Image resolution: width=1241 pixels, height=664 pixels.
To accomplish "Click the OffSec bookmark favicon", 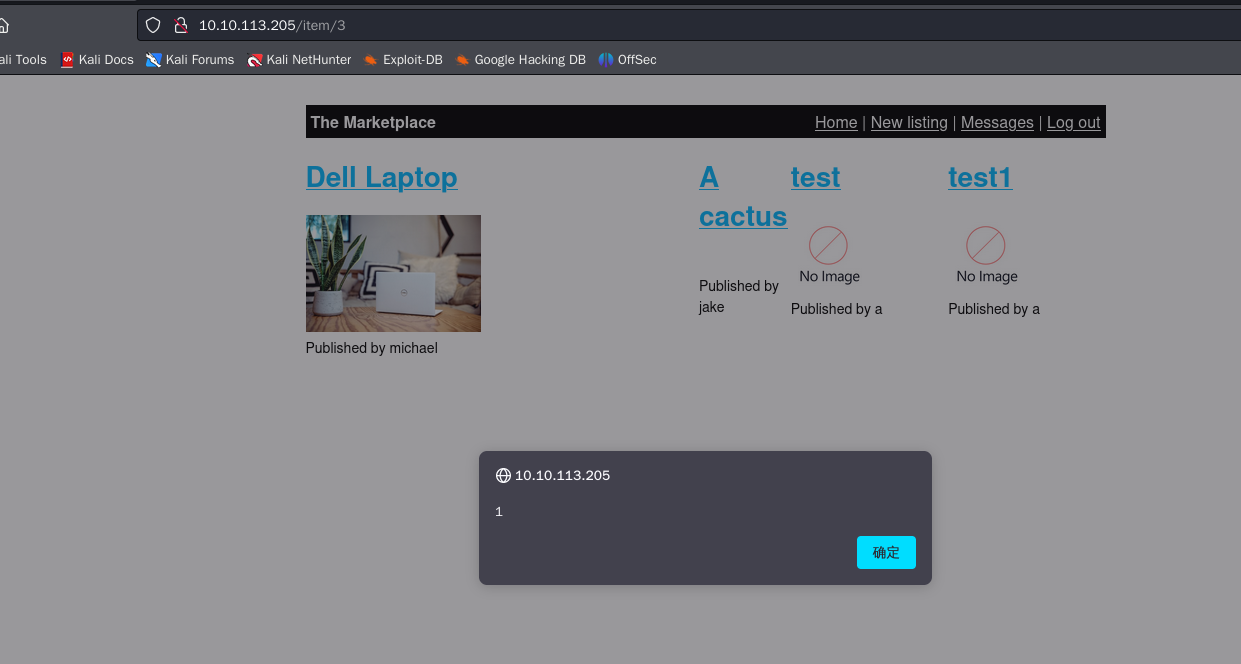I will (606, 60).
